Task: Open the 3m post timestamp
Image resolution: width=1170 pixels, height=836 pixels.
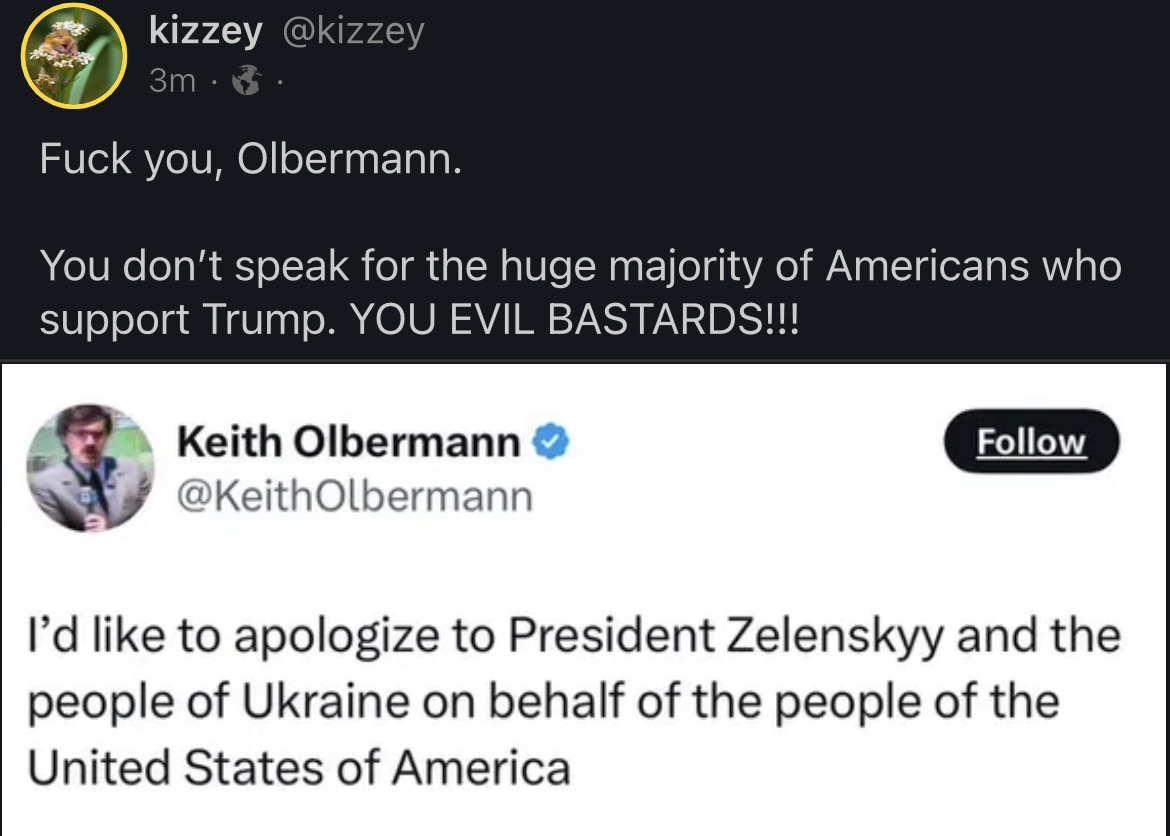Action: click(x=172, y=82)
